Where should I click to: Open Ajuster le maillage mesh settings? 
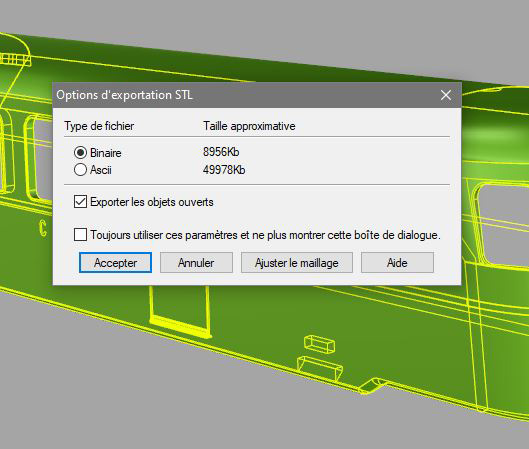click(x=297, y=262)
